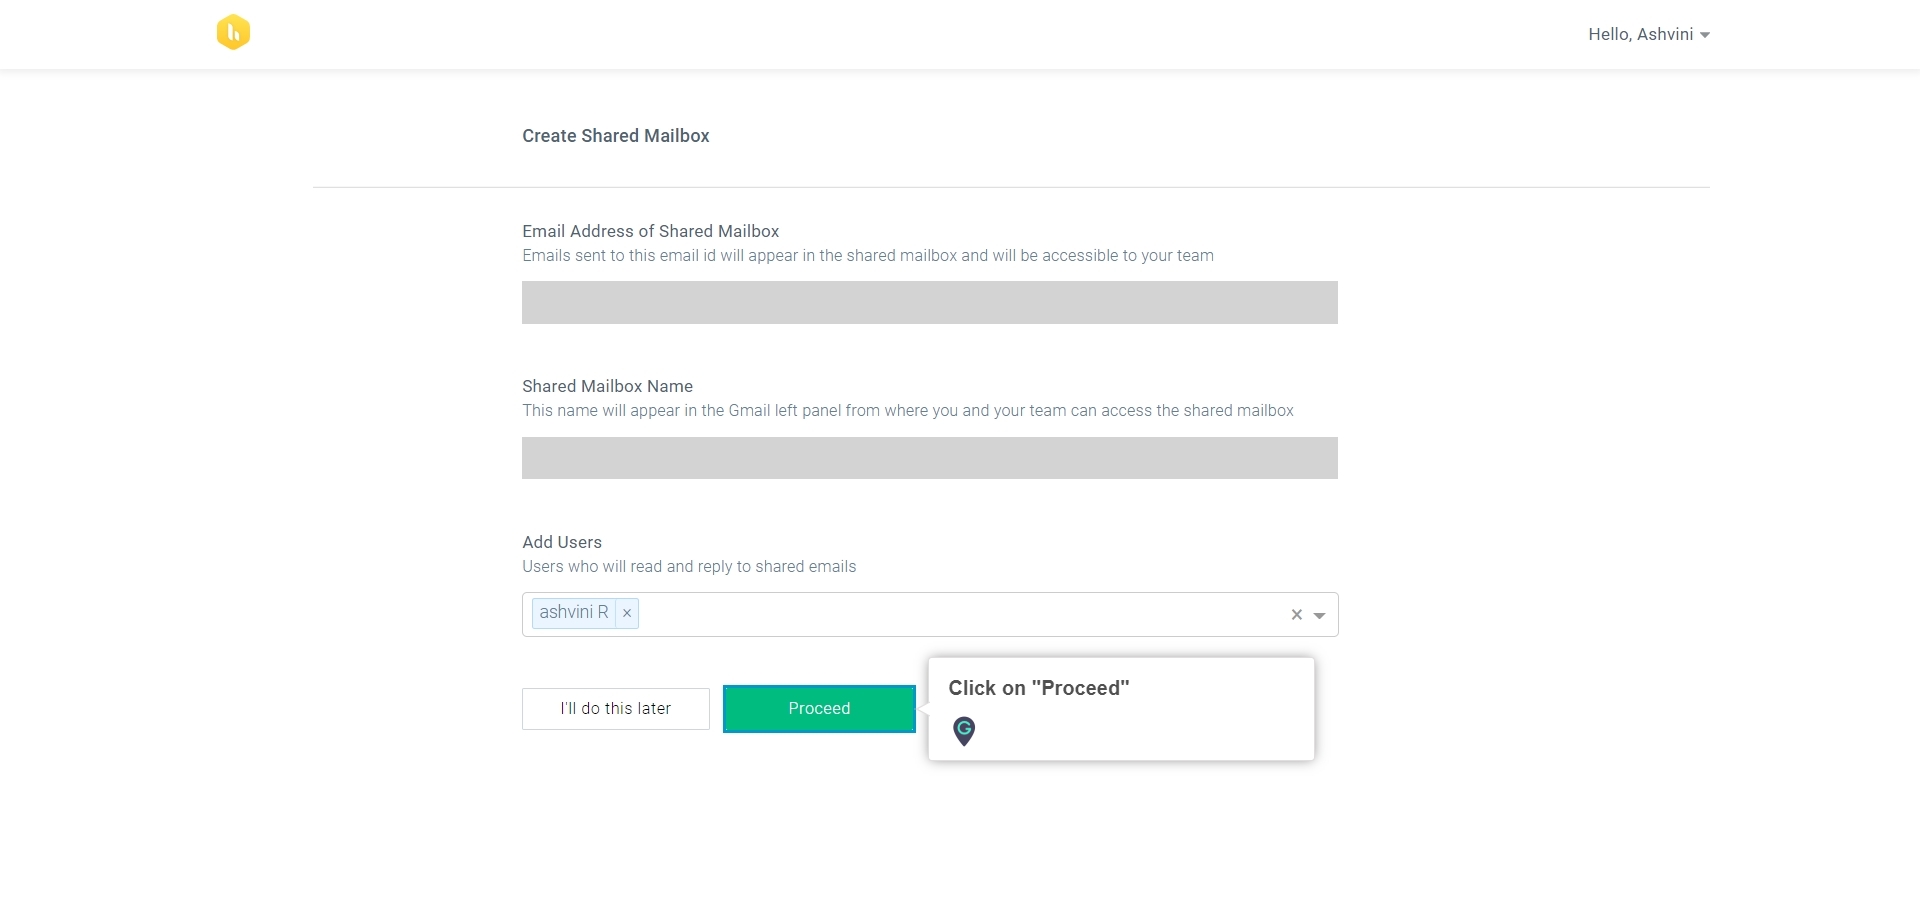Select the ashvini R user chip
Image resolution: width=1920 pixels, height=903 pixels.
tap(573, 612)
